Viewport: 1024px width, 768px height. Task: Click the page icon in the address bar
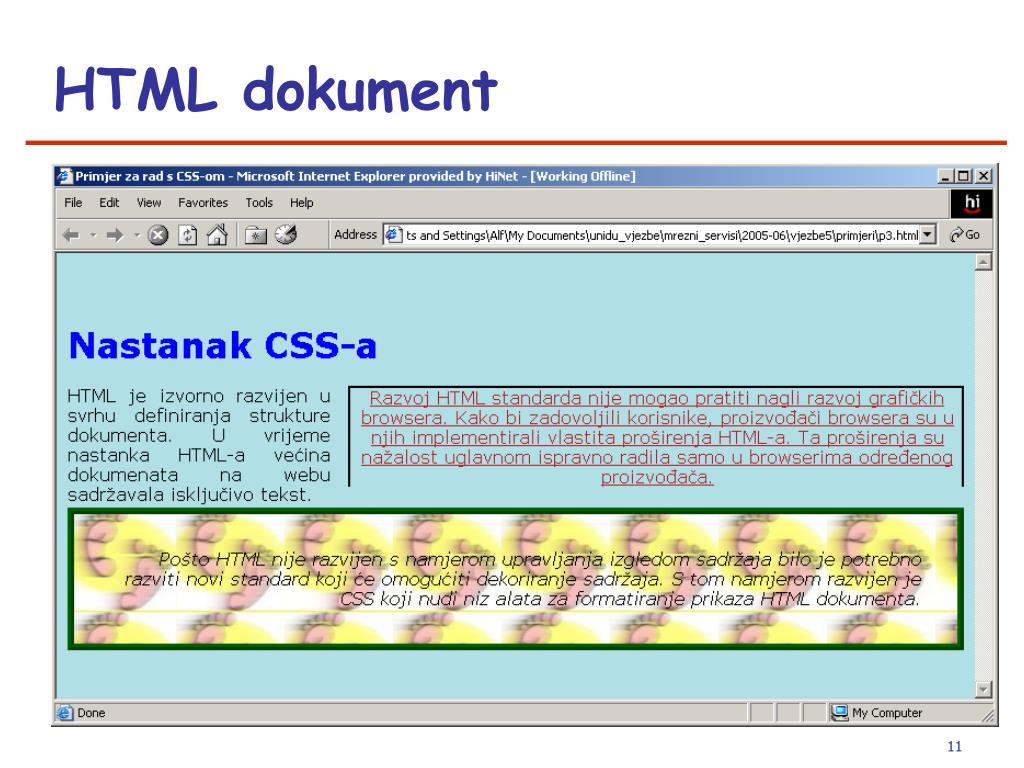tap(393, 234)
